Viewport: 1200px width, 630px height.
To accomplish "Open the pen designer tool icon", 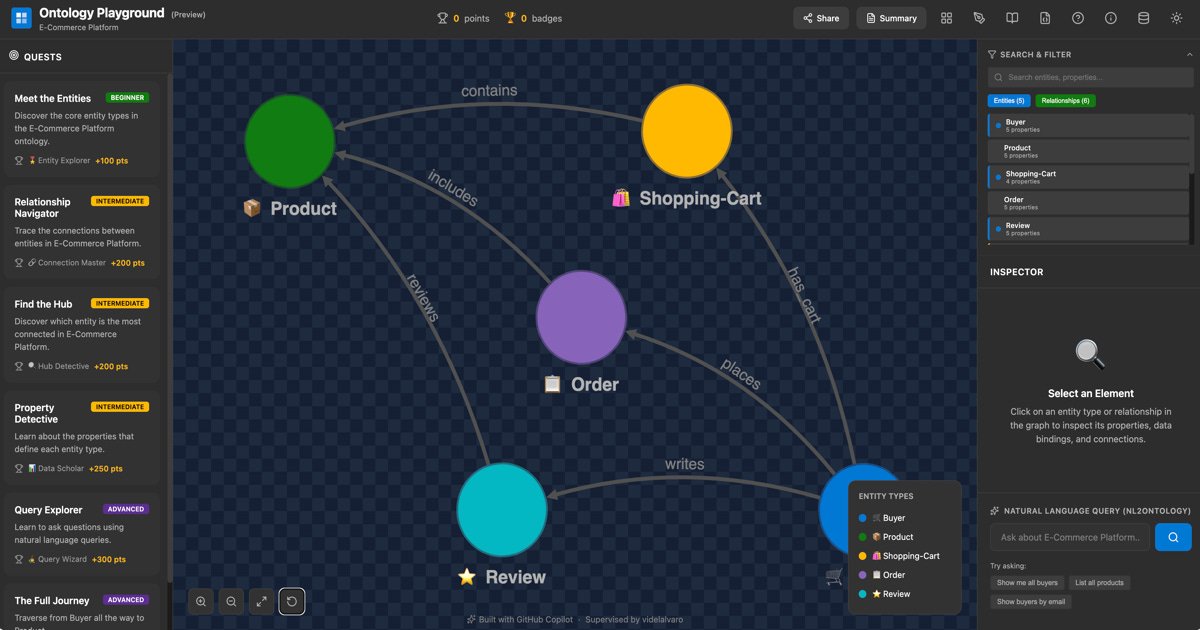I will coord(979,18).
